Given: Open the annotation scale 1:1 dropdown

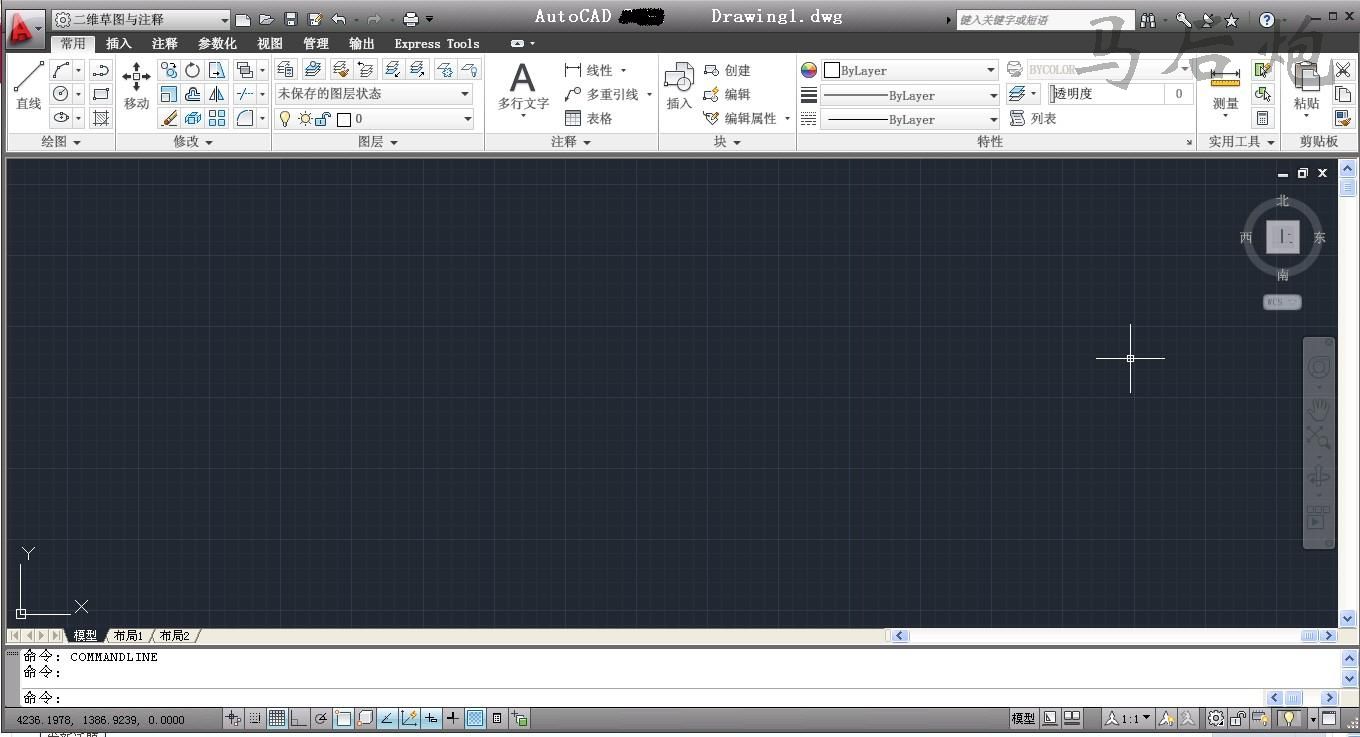Looking at the screenshot, I should tap(1128, 718).
